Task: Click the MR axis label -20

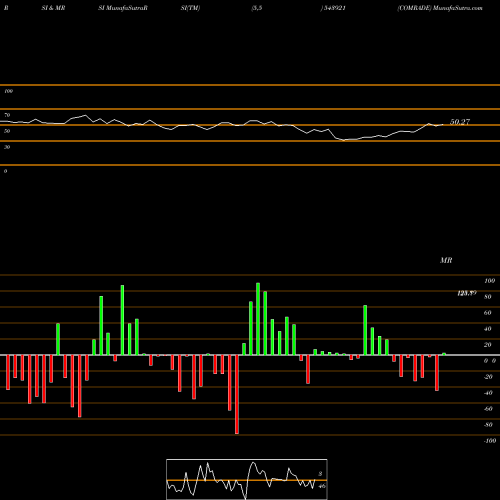Action: click(488, 377)
